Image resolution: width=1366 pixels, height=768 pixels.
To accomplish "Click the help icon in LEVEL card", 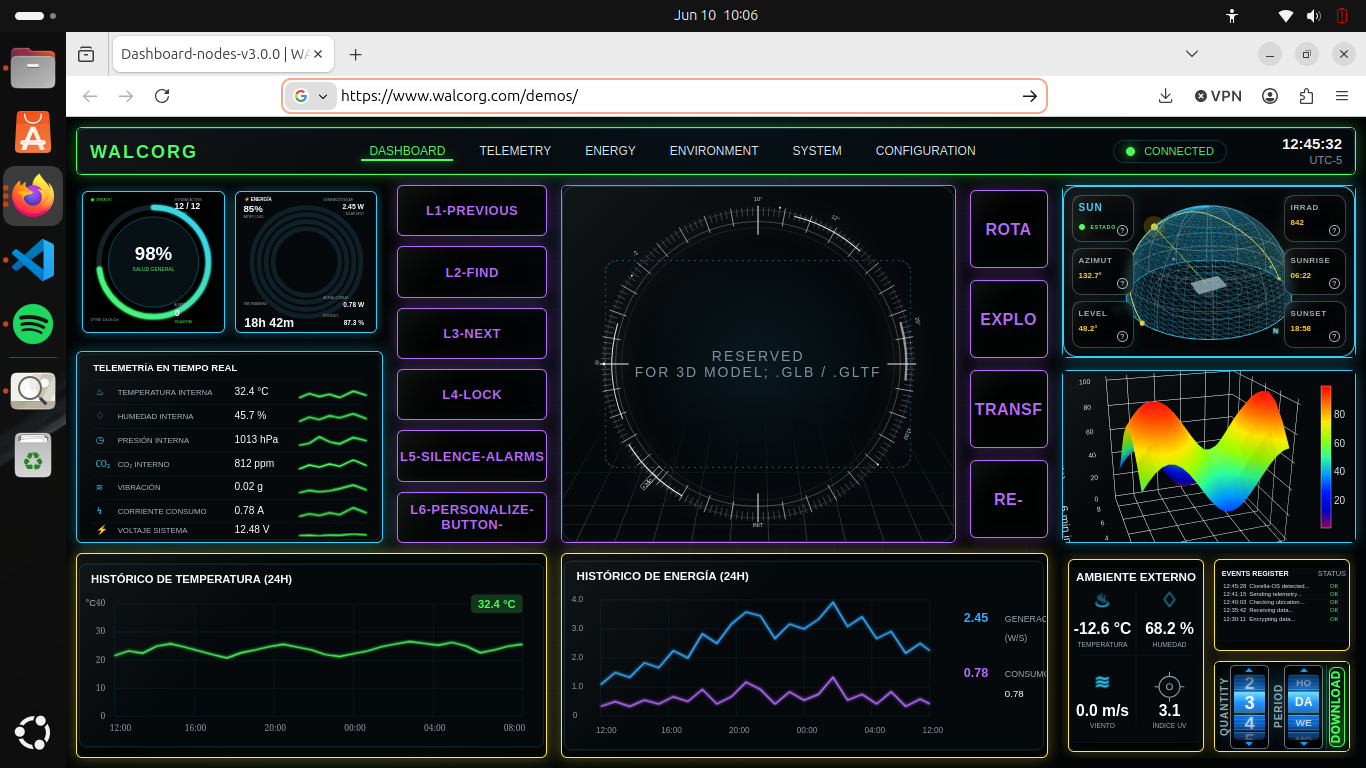I will pos(1122,337).
